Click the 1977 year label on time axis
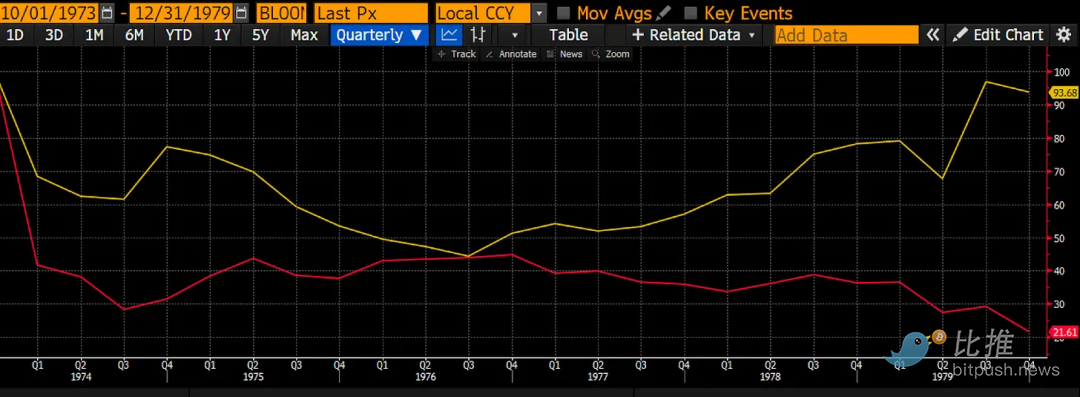Screen dimensions: 1080x397 click(597, 378)
